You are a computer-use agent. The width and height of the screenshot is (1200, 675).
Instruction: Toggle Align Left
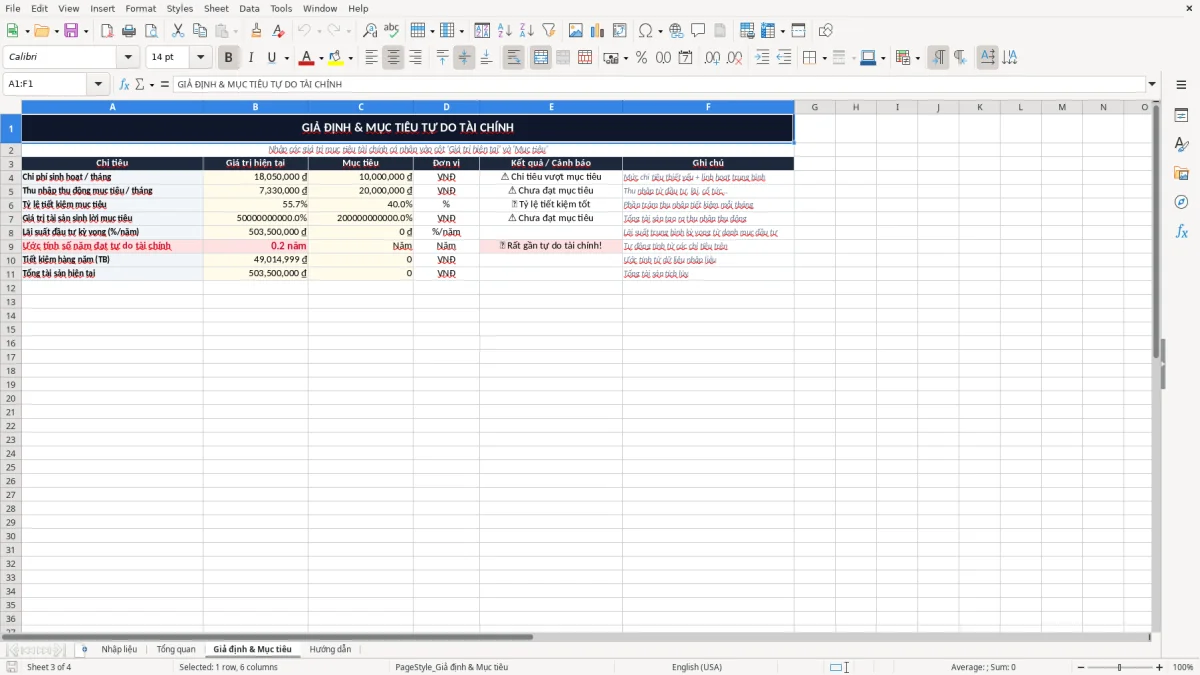(x=371, y=58)
